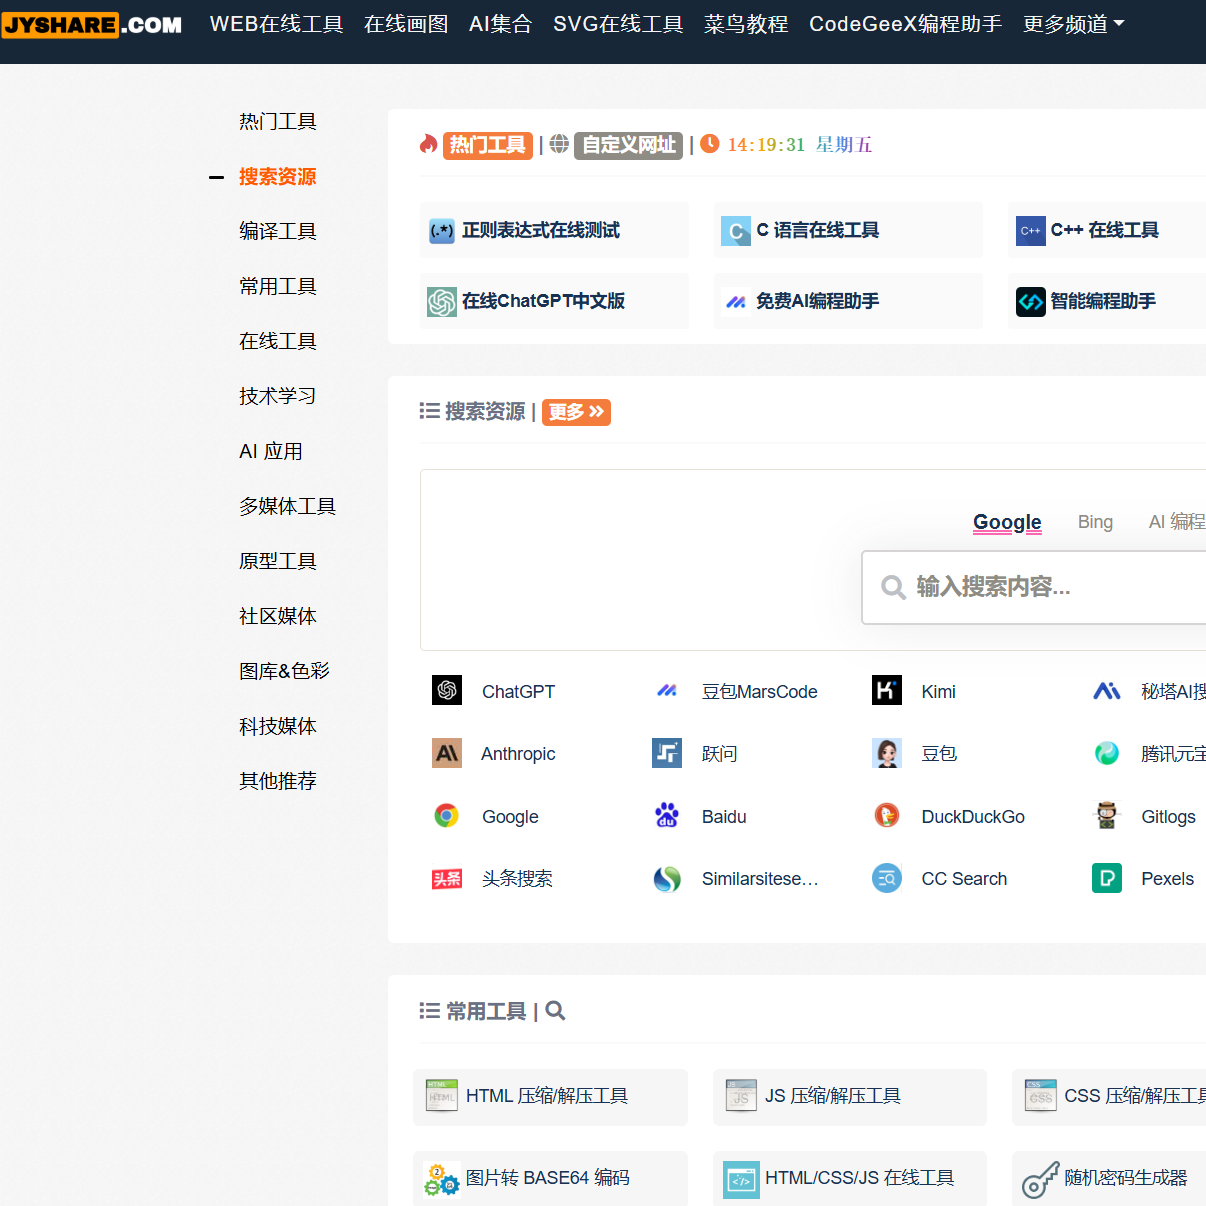This screenshot has height=1206, width=1206.
Task: Click the search input field
Action: pyautogui.click(x=1035, y=587)
